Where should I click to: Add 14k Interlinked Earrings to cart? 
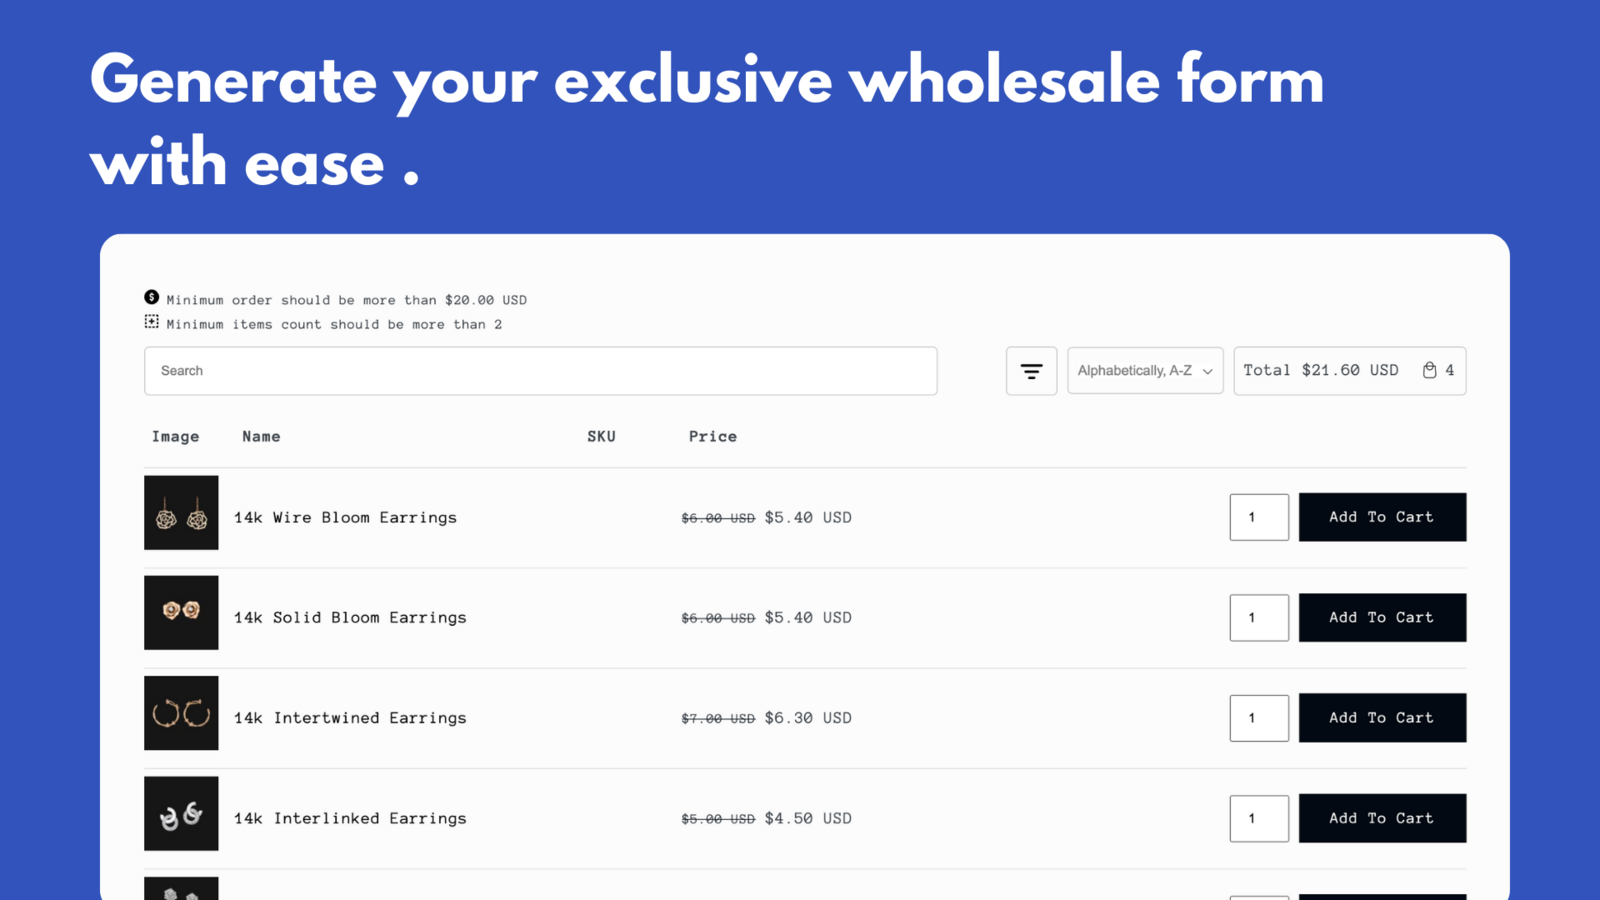click(x=1381, y=817)
